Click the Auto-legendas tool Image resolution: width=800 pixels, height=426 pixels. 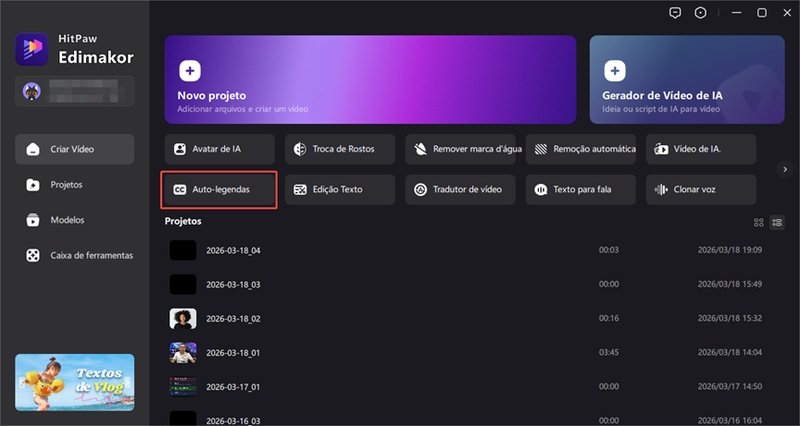tap(219, 189)
